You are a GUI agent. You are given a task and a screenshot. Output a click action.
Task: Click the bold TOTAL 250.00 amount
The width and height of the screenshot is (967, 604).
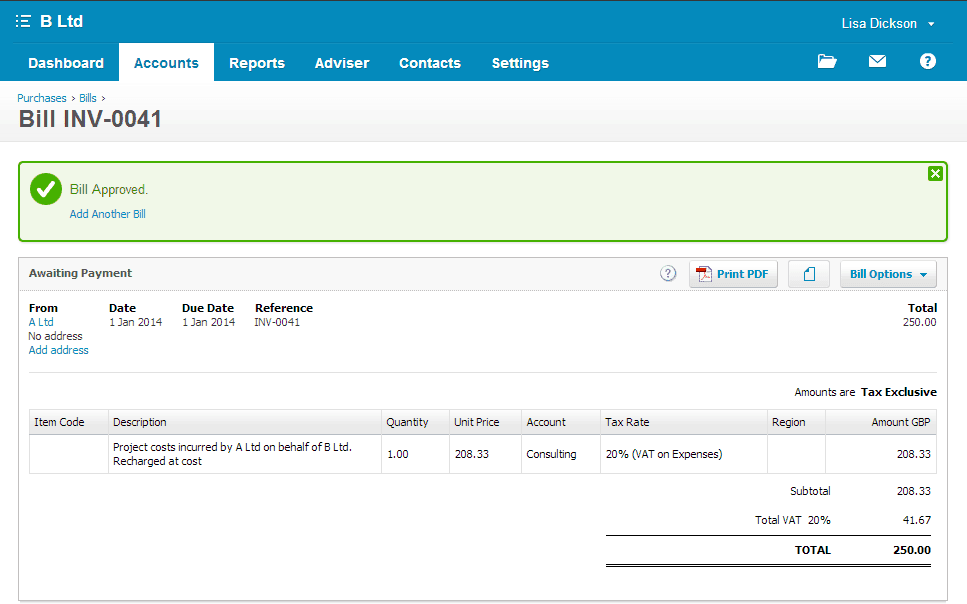pyautogui.click(x=911, y=550)
